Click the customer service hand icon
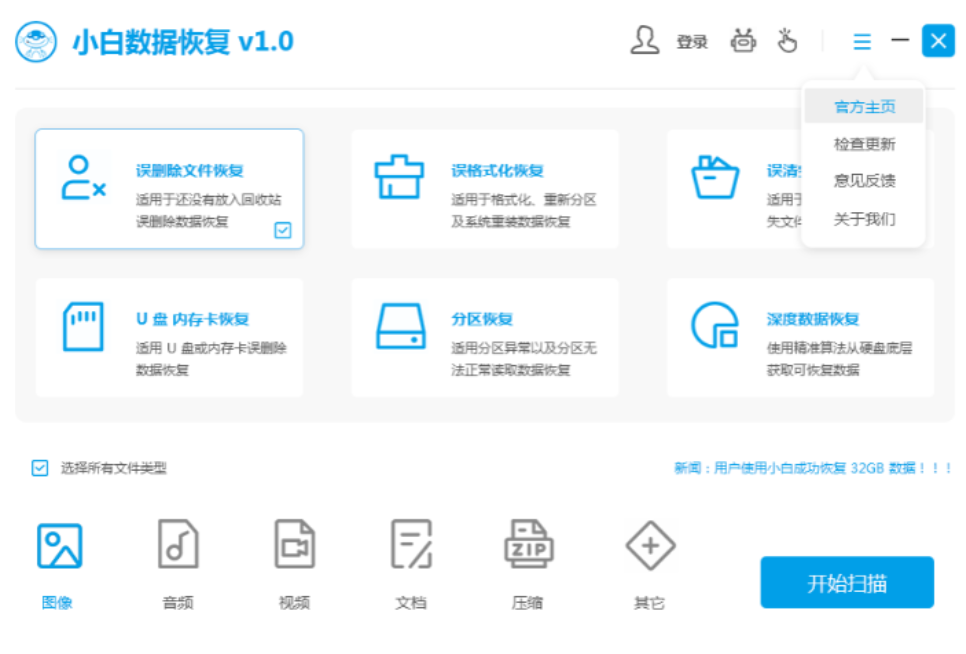The image size is (966, 654). (787, 41)
